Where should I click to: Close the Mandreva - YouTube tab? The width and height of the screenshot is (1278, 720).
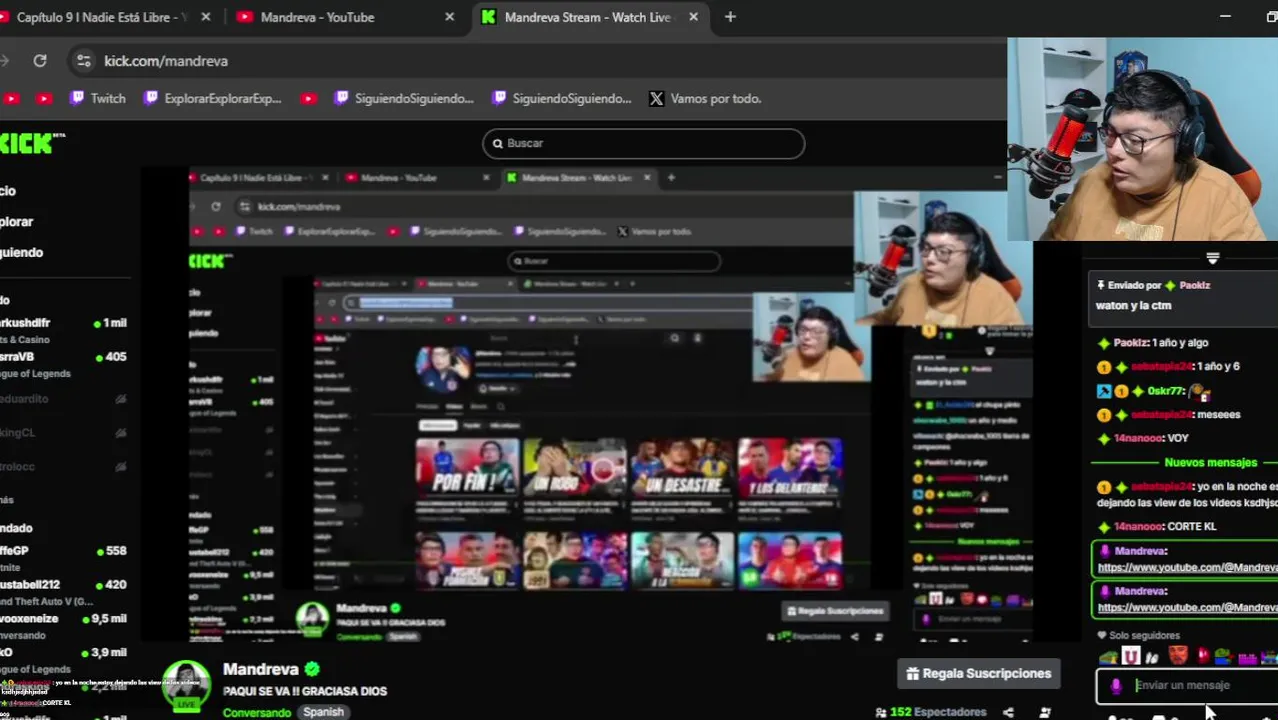tap(450, 17)
